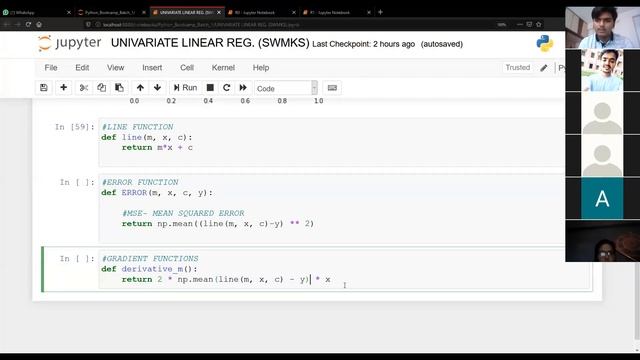640x360 pixels.
Task: Go to the browser home page icon
Action: (x=39, y=24)
